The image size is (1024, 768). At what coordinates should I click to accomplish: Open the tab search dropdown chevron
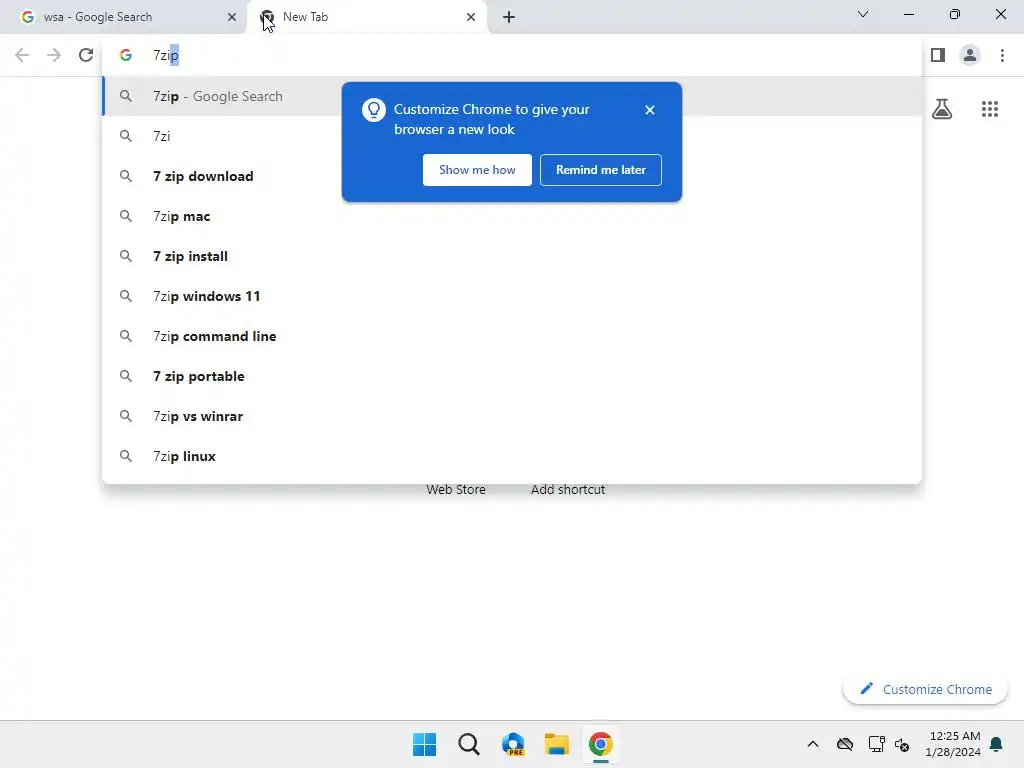[x=863, y=14]
